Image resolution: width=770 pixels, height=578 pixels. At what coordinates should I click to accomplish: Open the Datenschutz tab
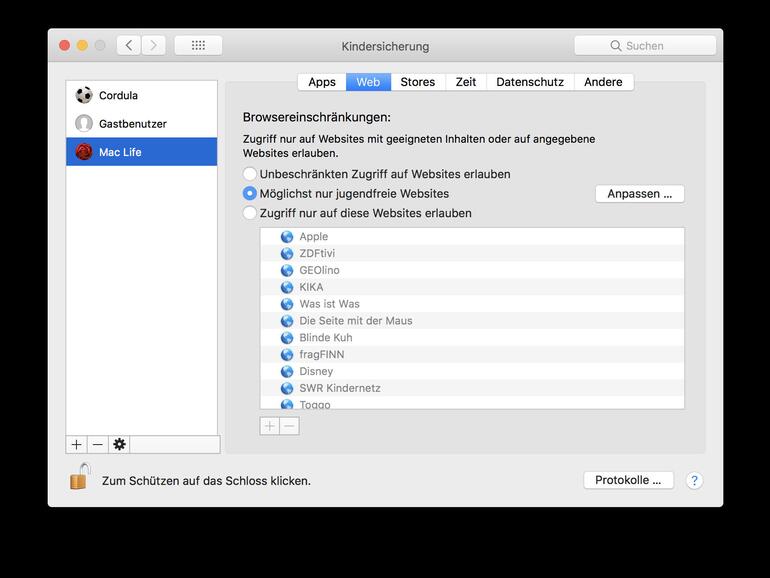[x=530, y=82]
